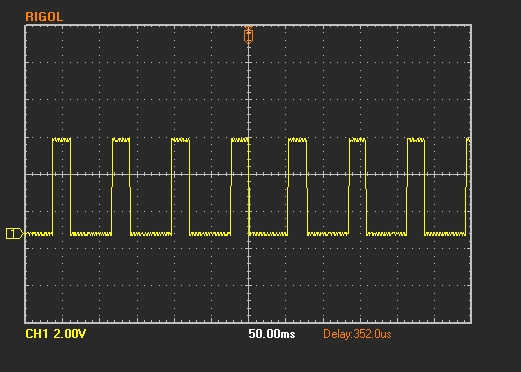521x372 pixels.
Task: Click the partial eighth pulse at right edge
Action: click(468, 140)
